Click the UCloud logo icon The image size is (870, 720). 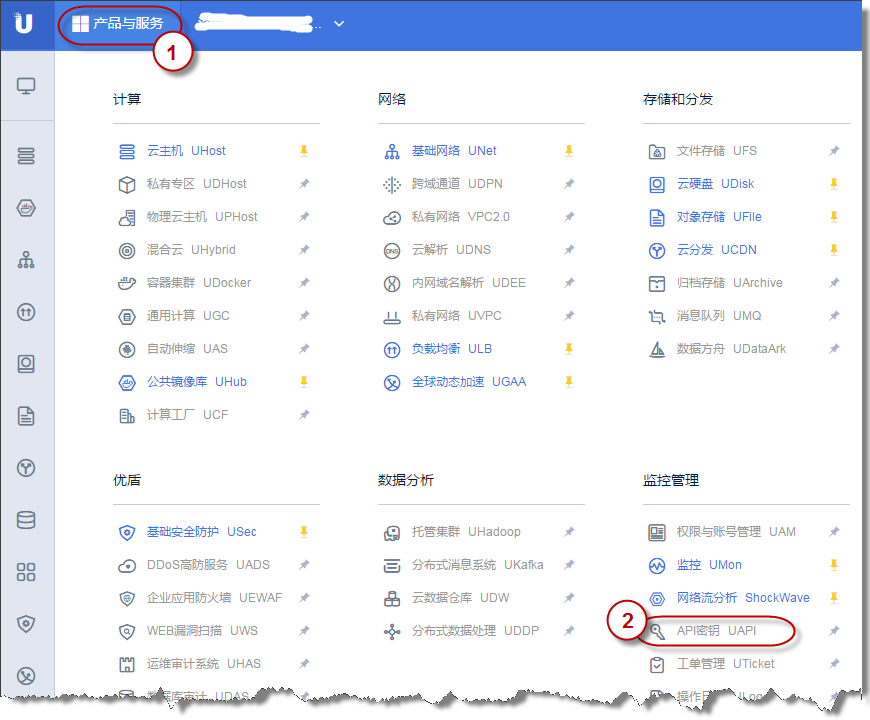tap(24, 23)
